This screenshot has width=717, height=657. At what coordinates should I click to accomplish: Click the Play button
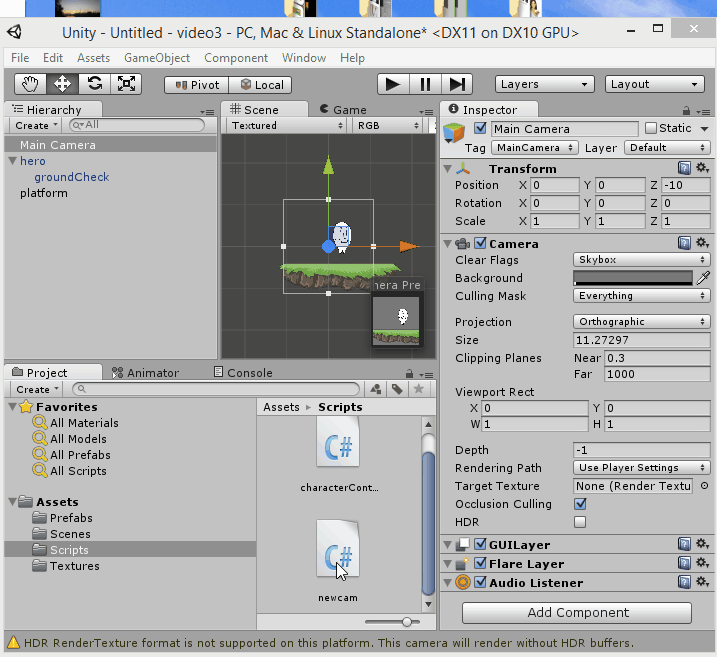(x=393, y=85)
